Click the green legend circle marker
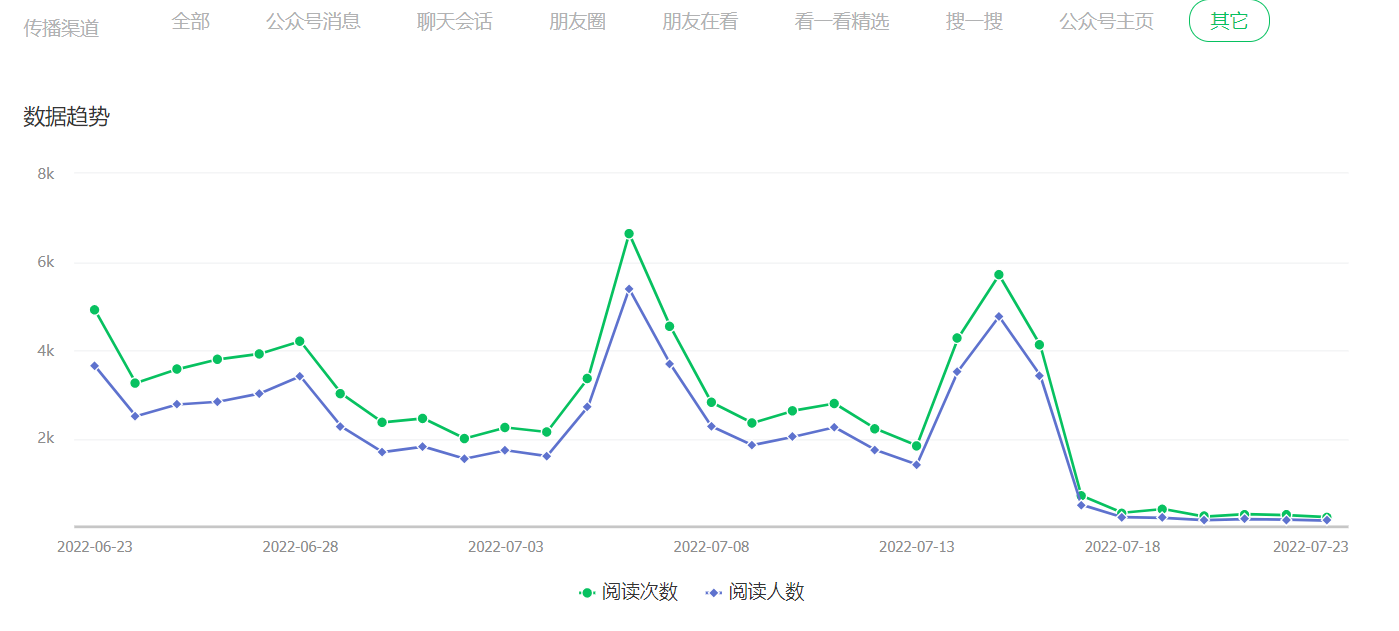This screenshot has height=631, width=1399. (587, 593)
